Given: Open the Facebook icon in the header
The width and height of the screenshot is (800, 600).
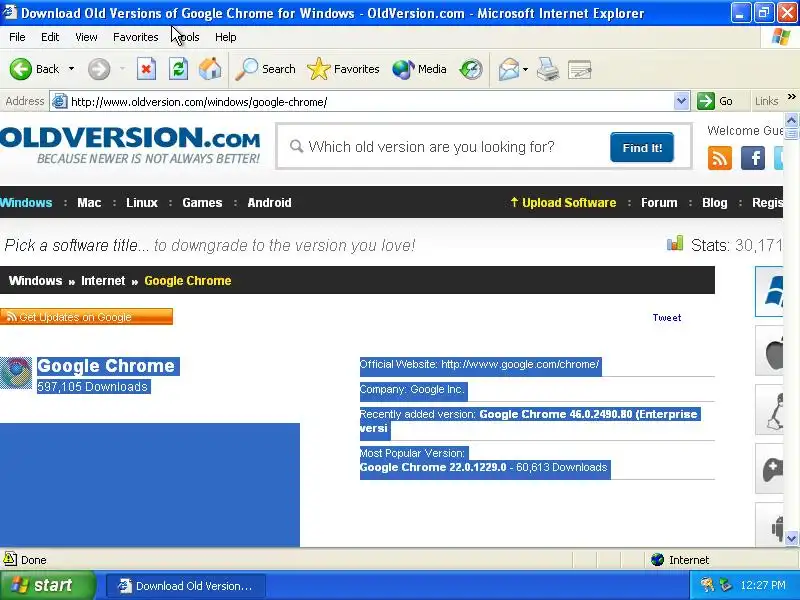Looking at the screenshot, I should tap(753, 158).
